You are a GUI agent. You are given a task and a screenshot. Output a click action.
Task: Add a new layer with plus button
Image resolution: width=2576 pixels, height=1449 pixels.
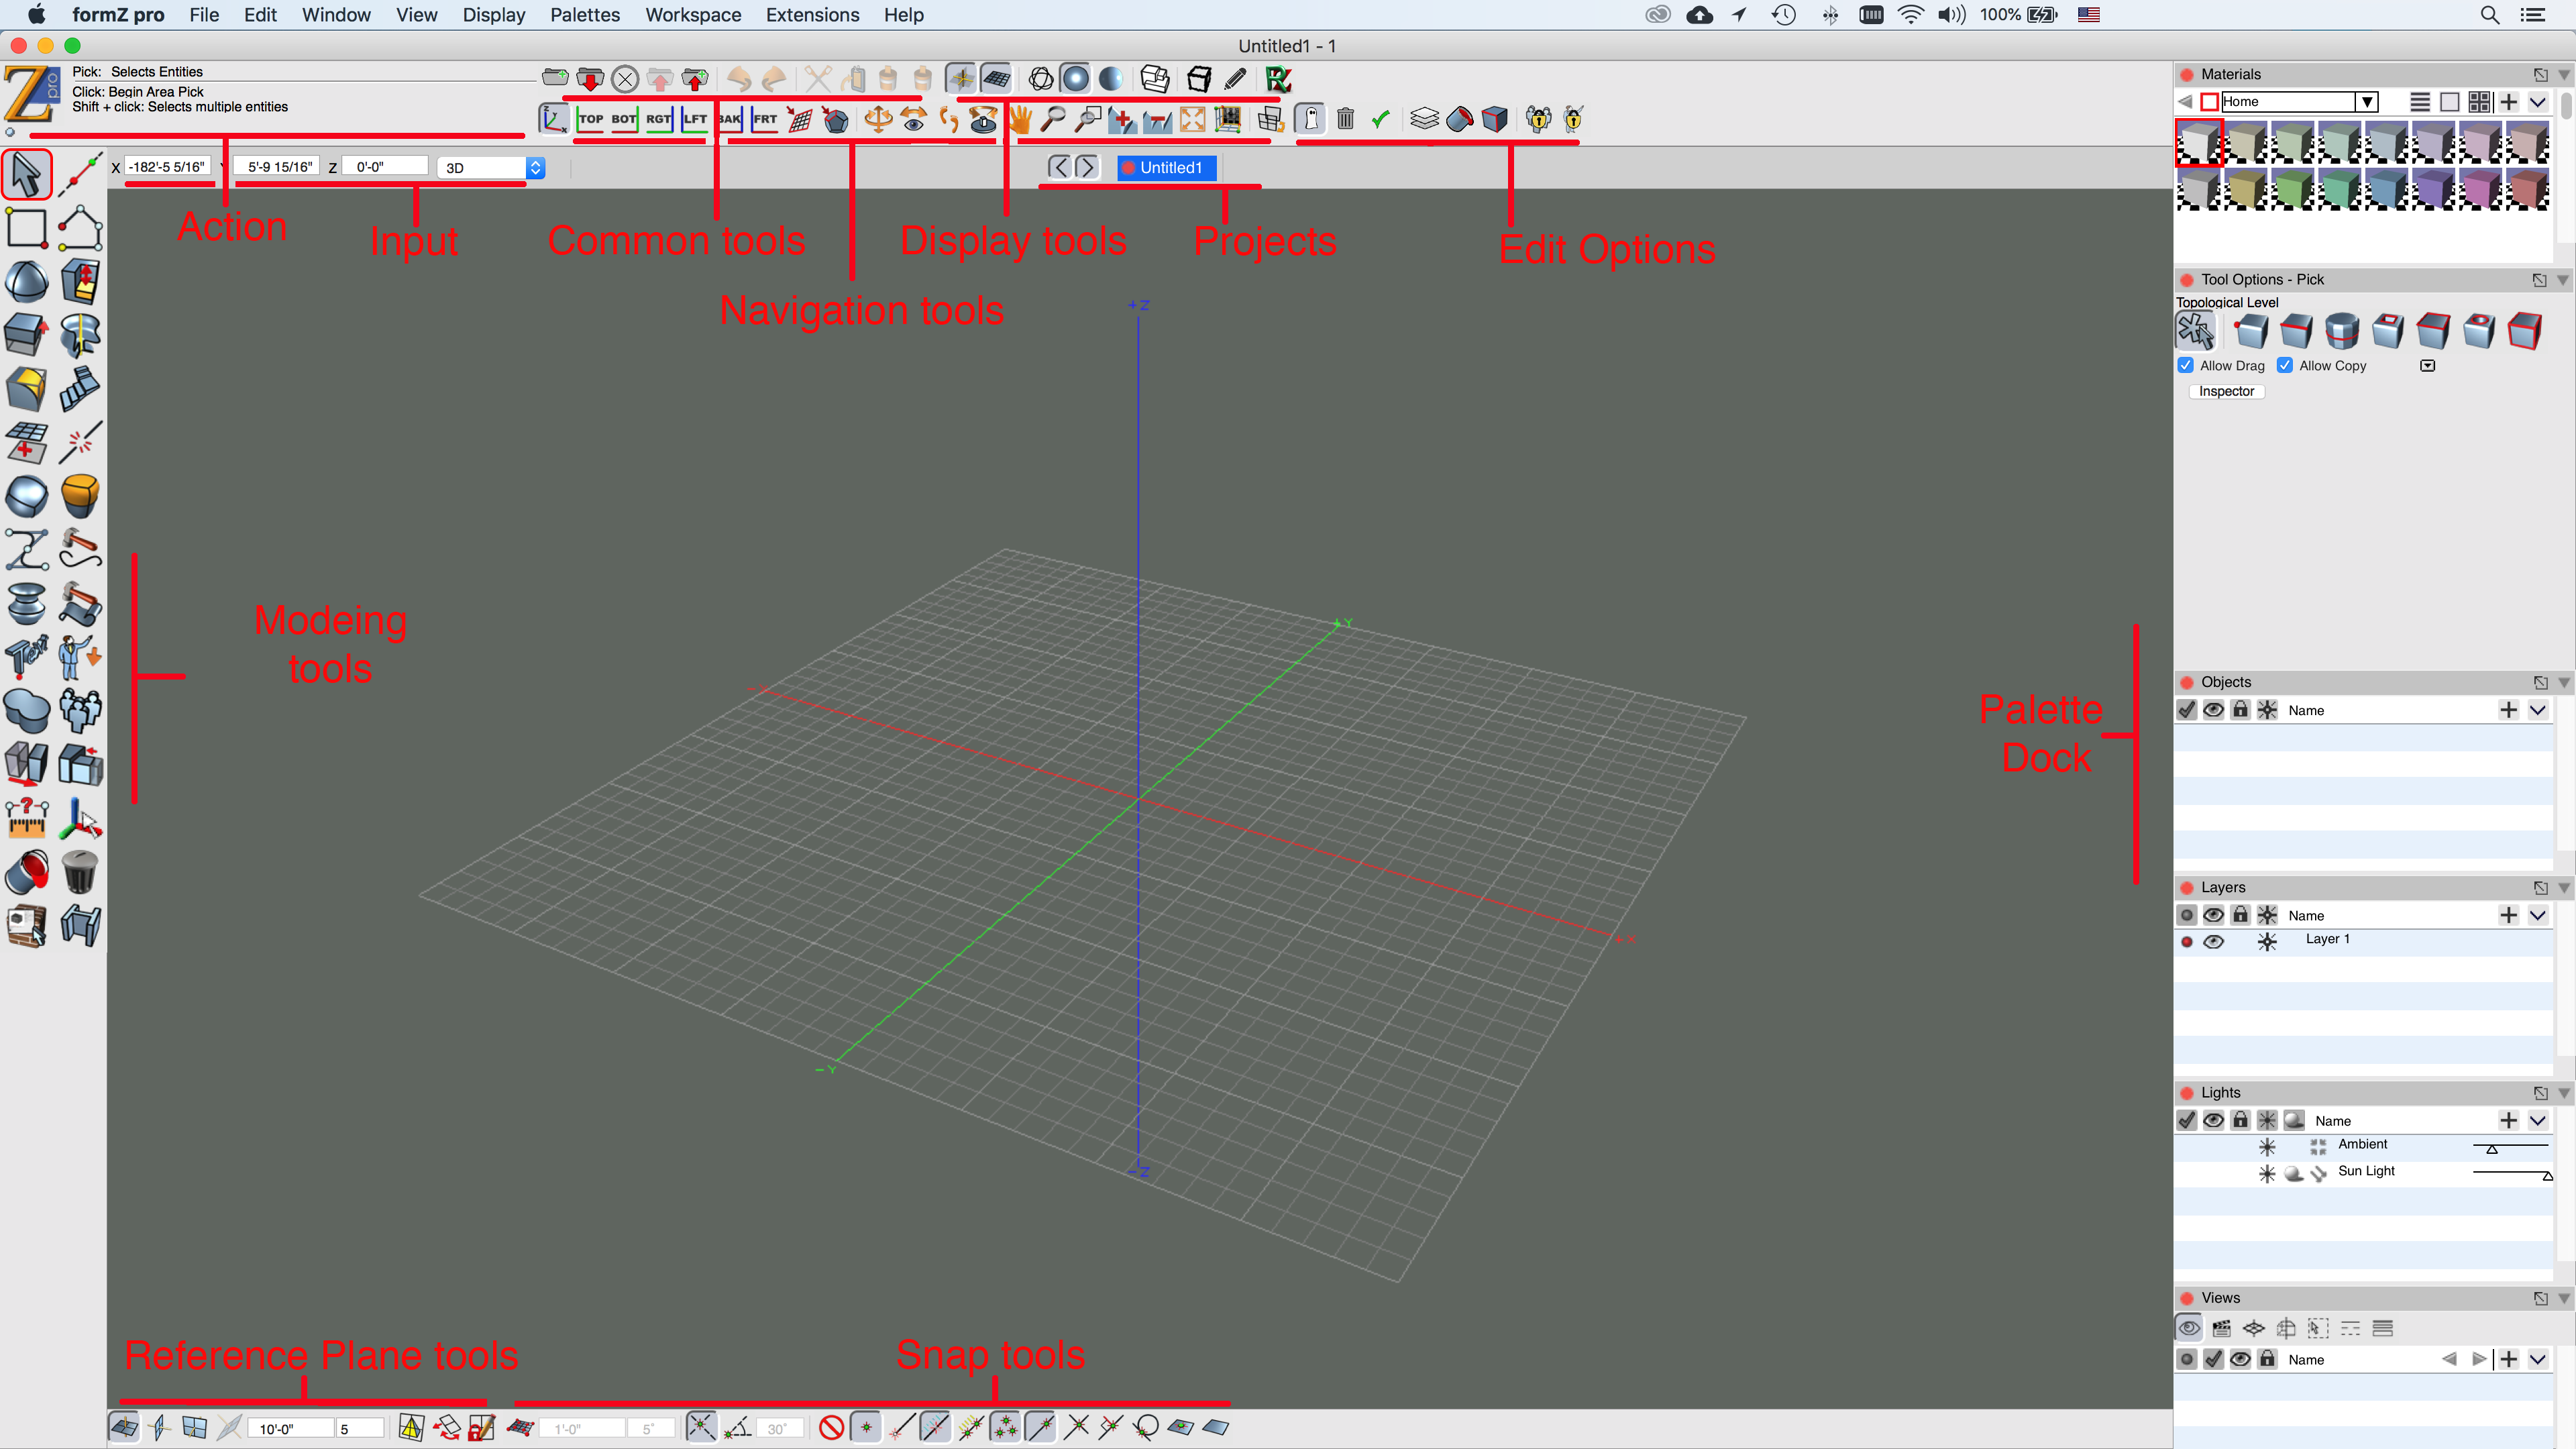click(x=2508, y=915)
